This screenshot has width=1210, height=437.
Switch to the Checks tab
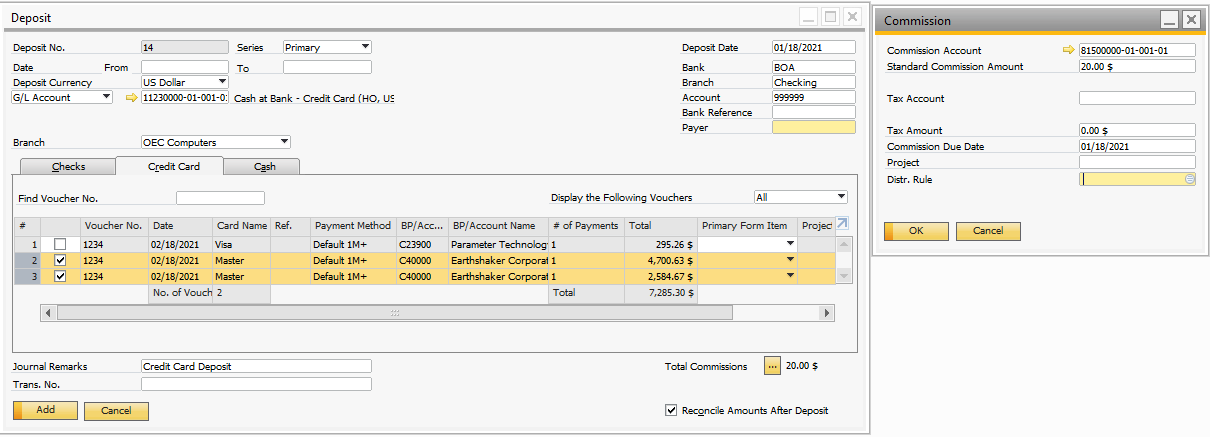[68, 167]
